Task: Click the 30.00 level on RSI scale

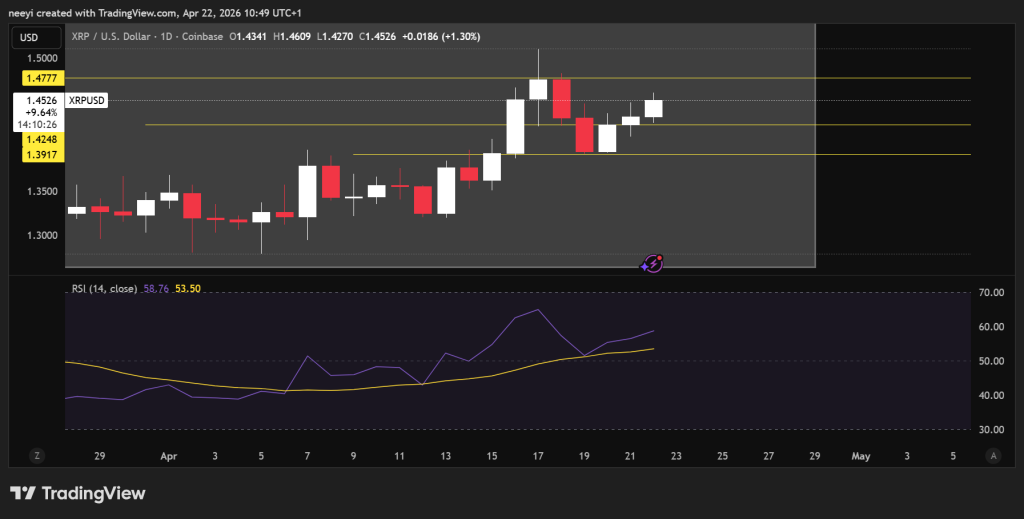Action: tap(992, 430)
